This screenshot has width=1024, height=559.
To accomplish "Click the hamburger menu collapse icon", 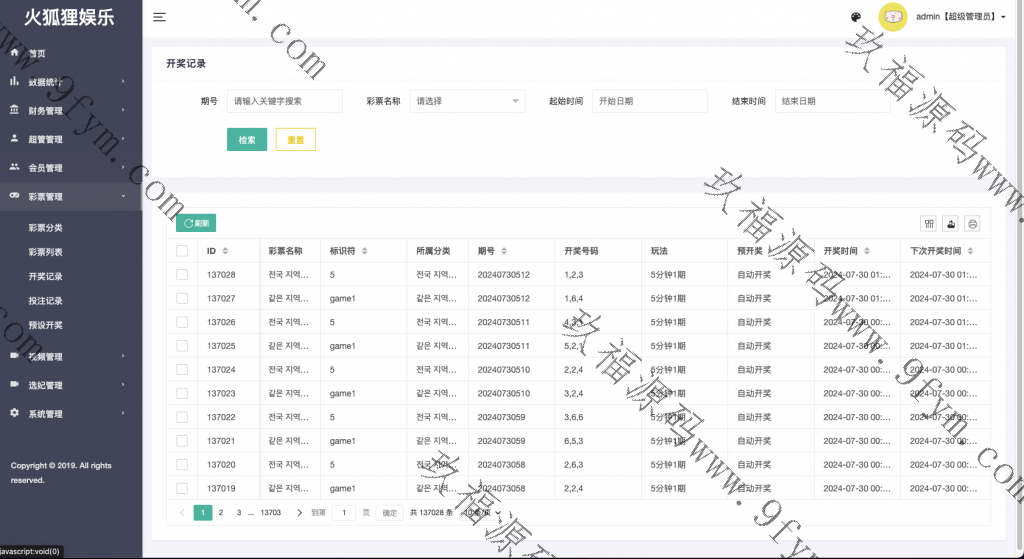I will point(160,17).
